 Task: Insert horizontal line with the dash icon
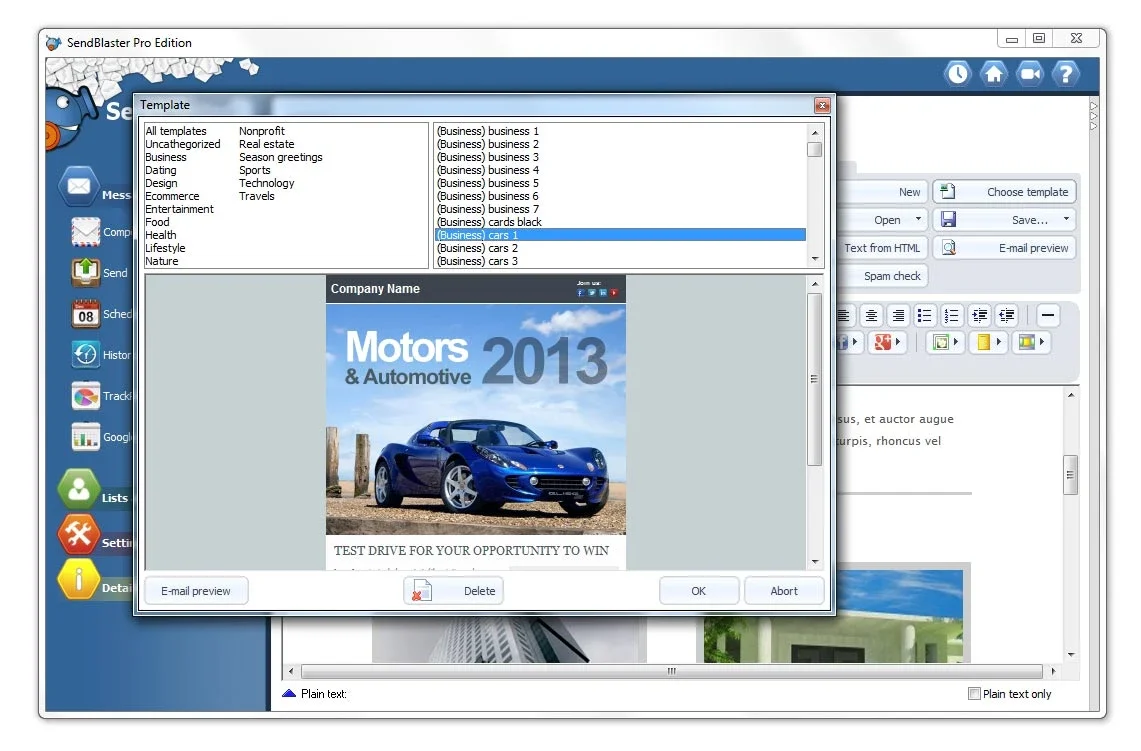coord(1047,316)
